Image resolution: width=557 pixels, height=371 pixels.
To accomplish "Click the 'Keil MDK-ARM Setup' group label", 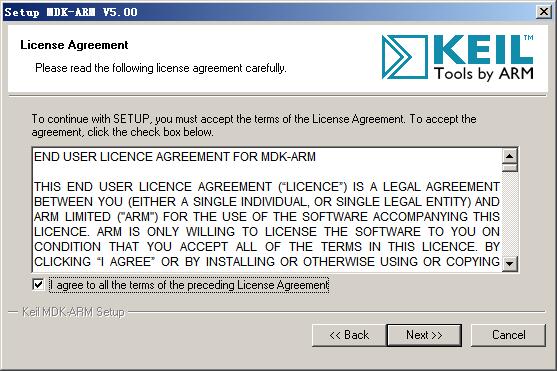I will click(73, 312).
